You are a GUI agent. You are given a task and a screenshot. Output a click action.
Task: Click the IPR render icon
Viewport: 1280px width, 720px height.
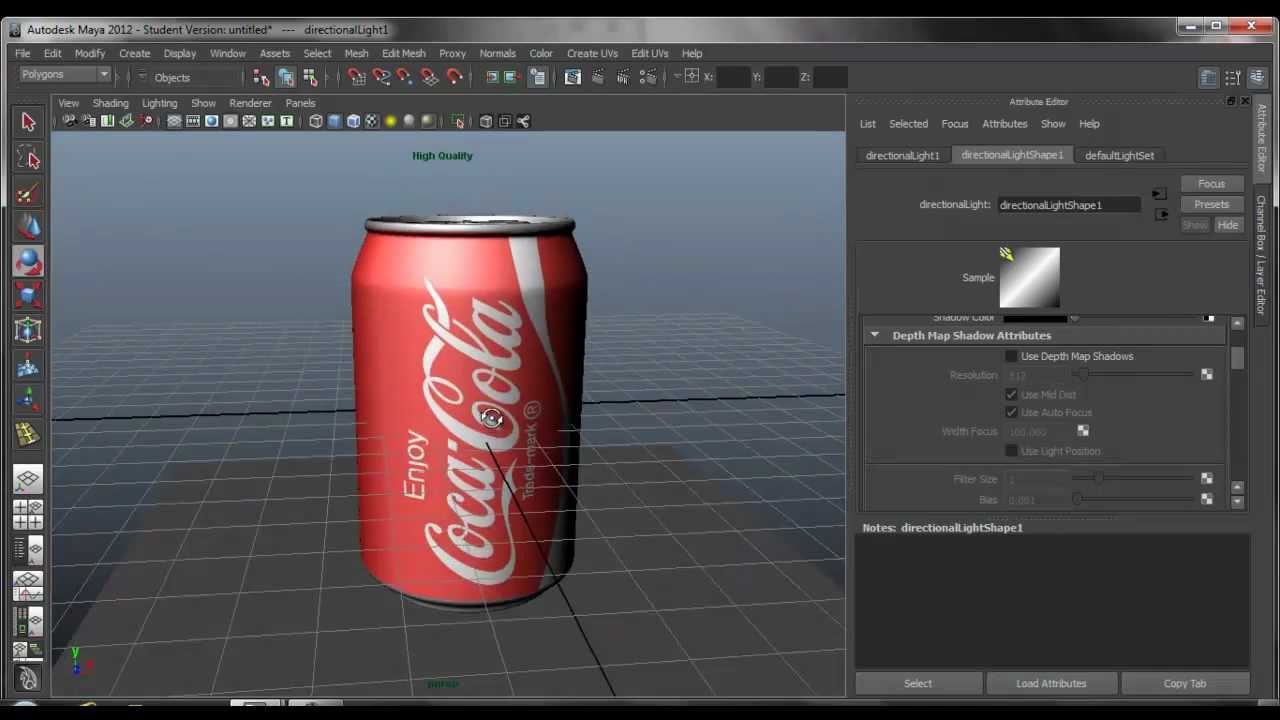623,77
